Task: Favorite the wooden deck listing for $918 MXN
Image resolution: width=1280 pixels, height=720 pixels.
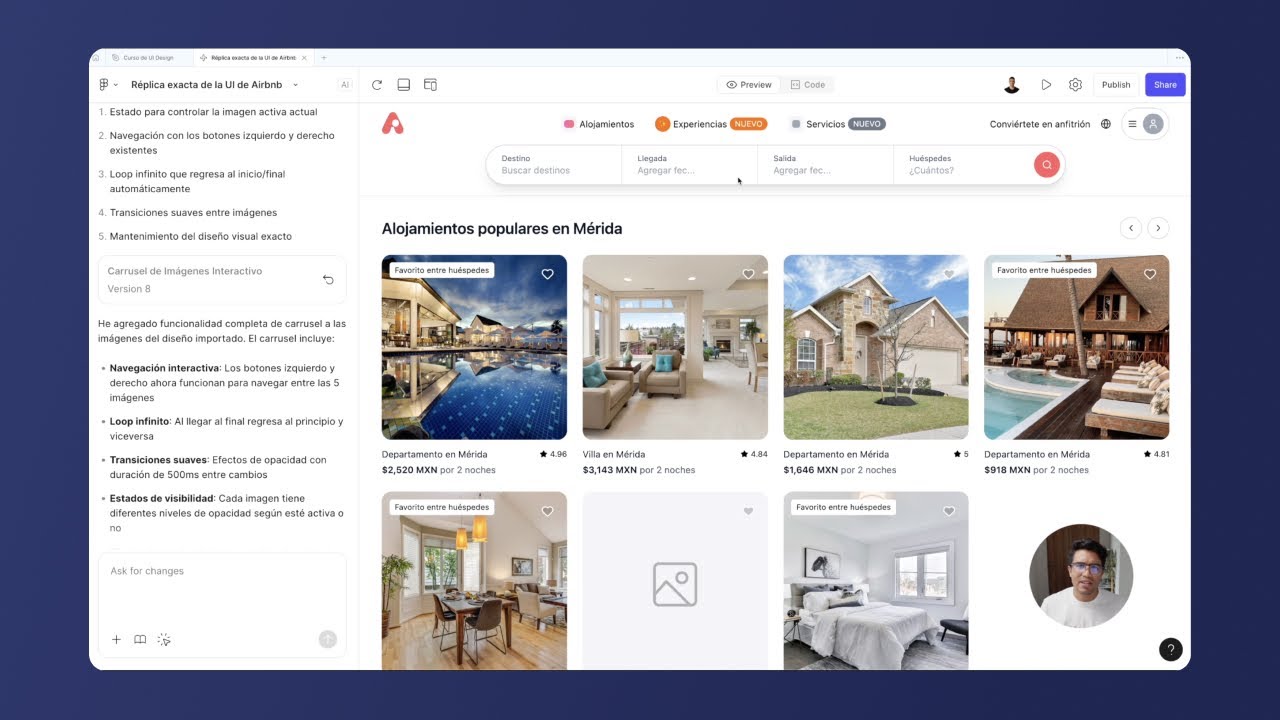Action: [x=1150, y=274]
